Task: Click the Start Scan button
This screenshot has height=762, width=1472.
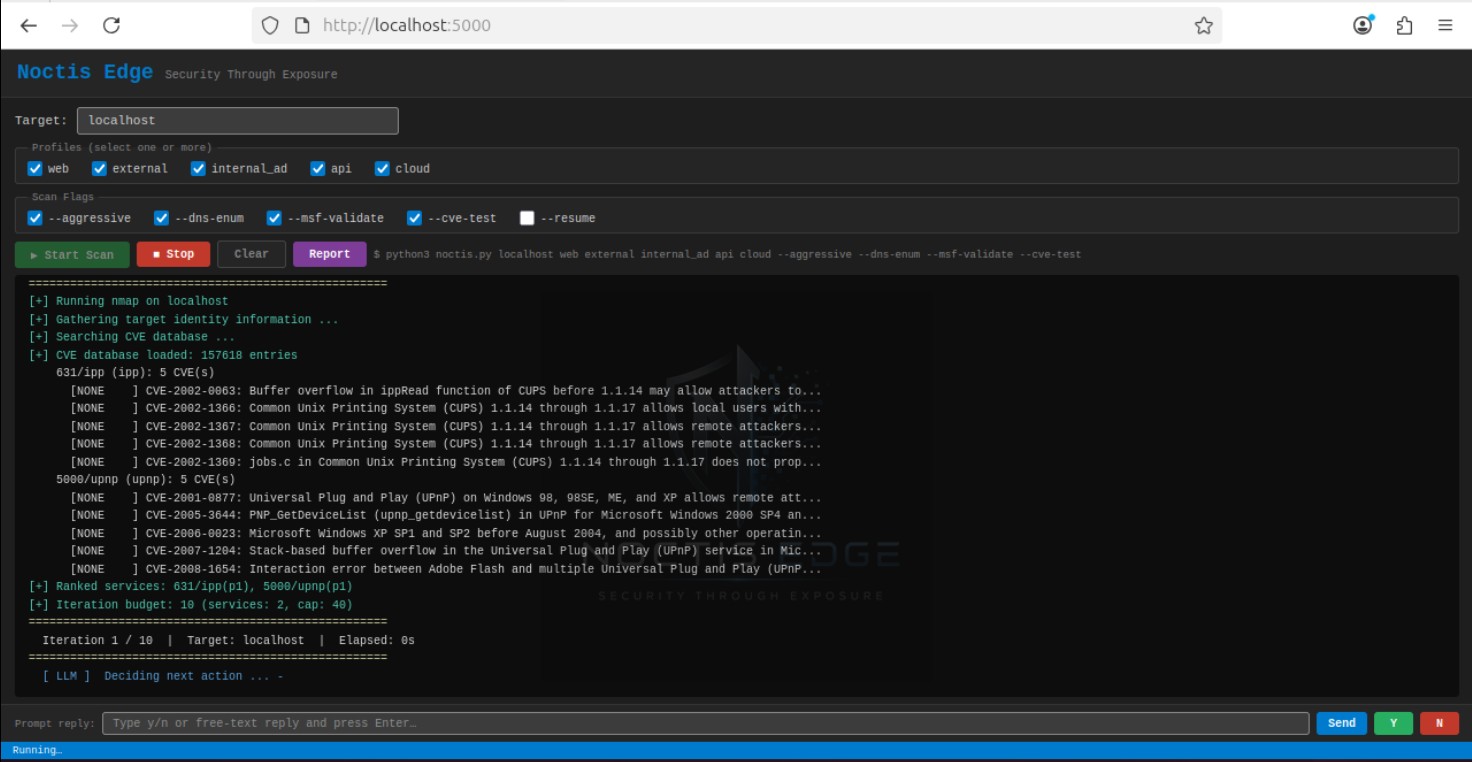Action: coord(72,254)
